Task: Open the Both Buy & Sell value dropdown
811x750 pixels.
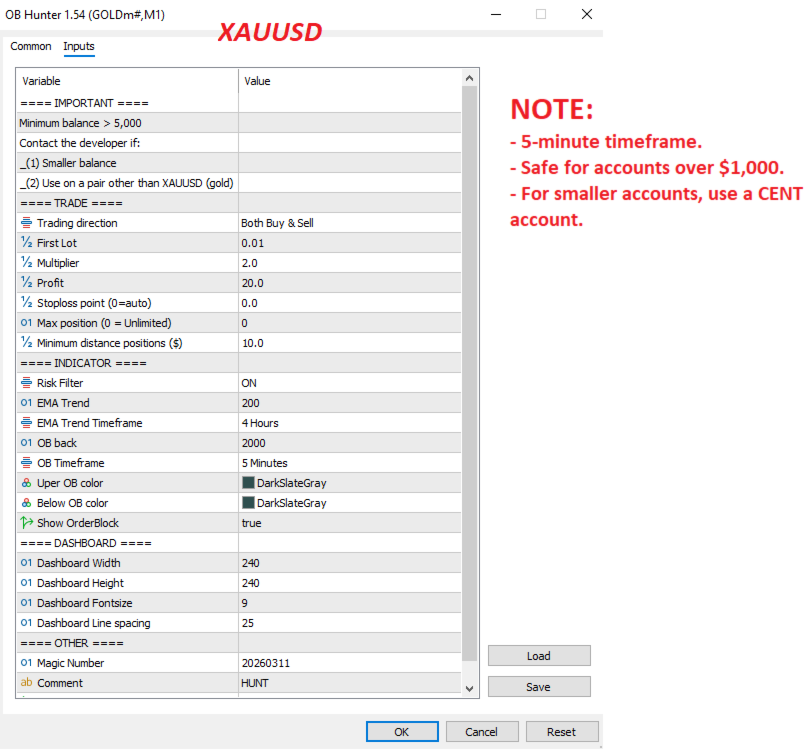Action: [350, 223]
